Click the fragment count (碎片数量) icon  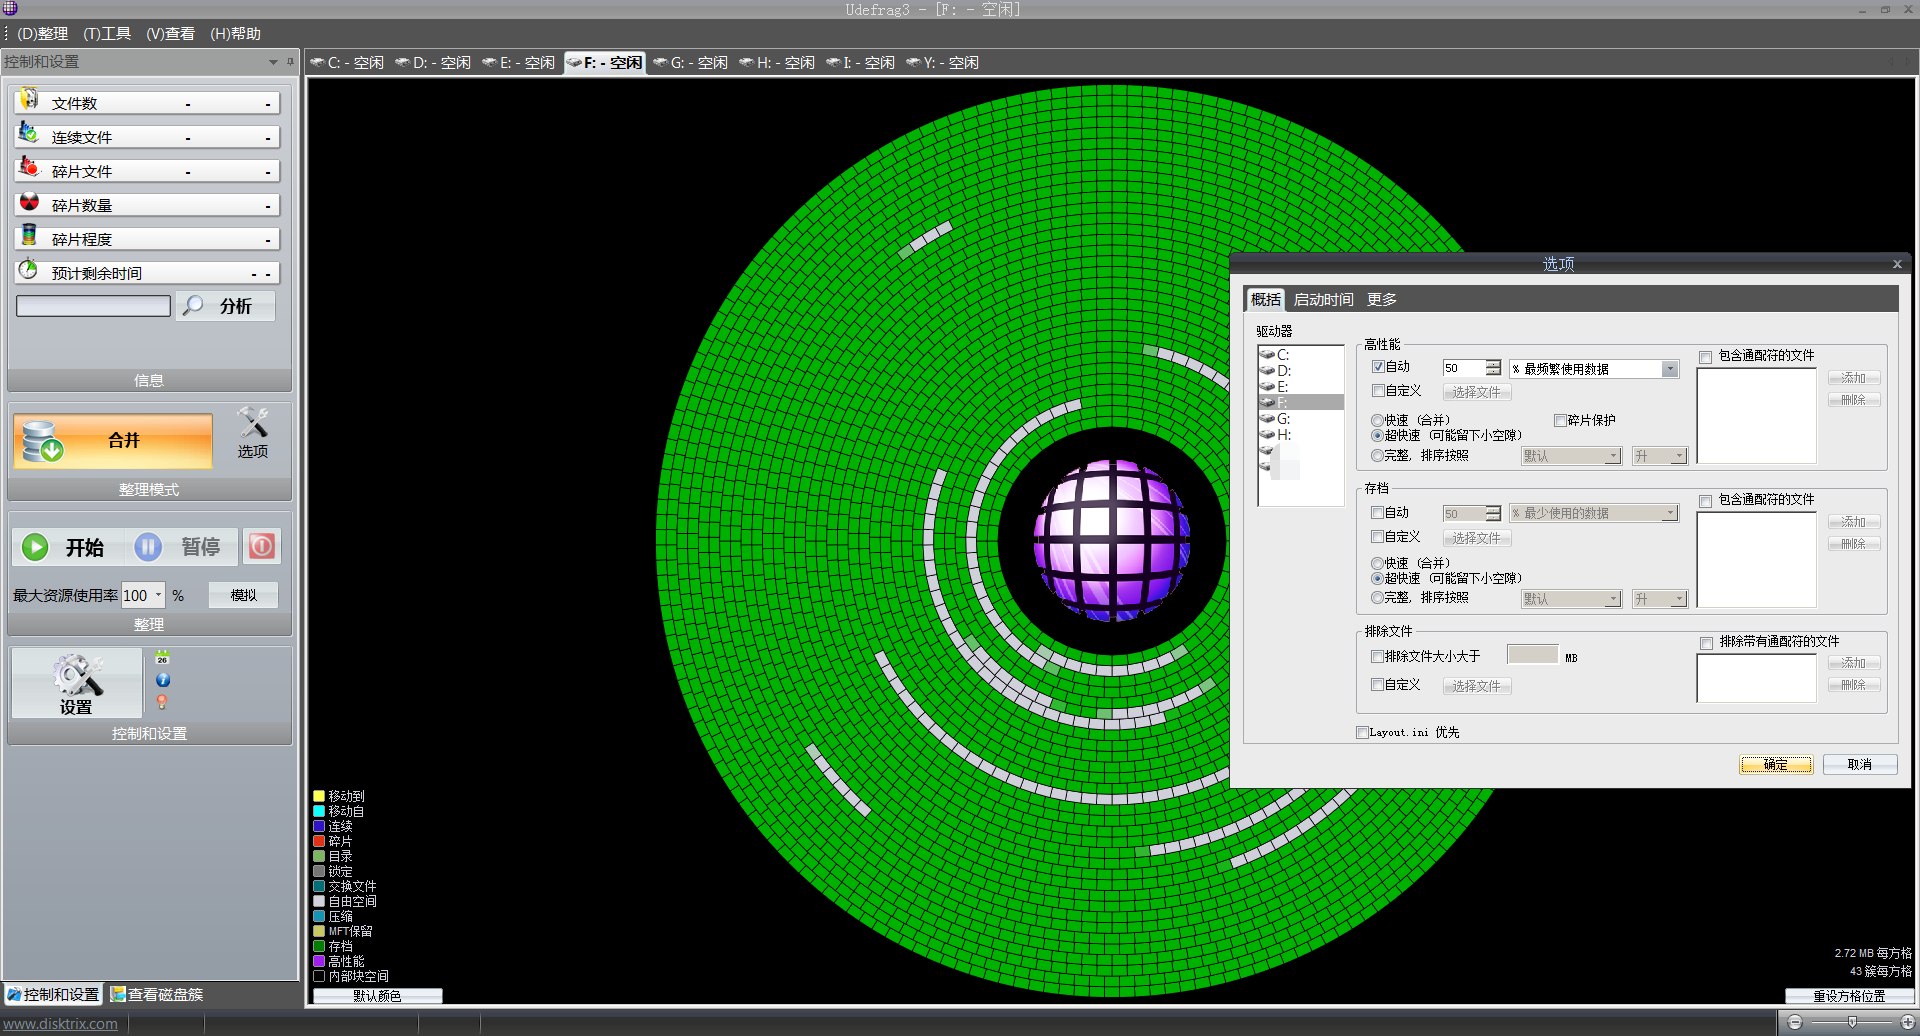(x=29, y=202)
